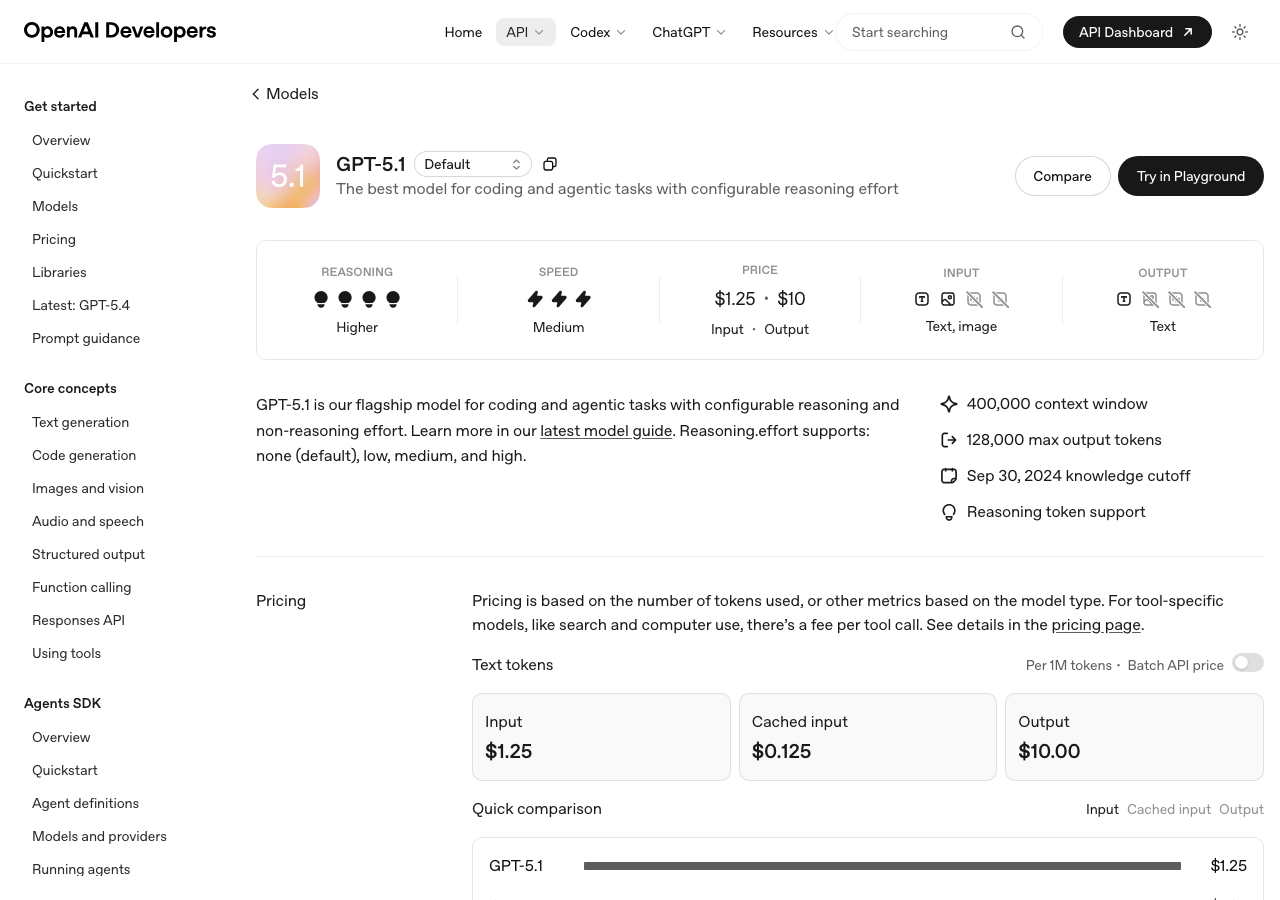
Task: Enable the Batch API price toggle
Action: (x=1247, y=663)
